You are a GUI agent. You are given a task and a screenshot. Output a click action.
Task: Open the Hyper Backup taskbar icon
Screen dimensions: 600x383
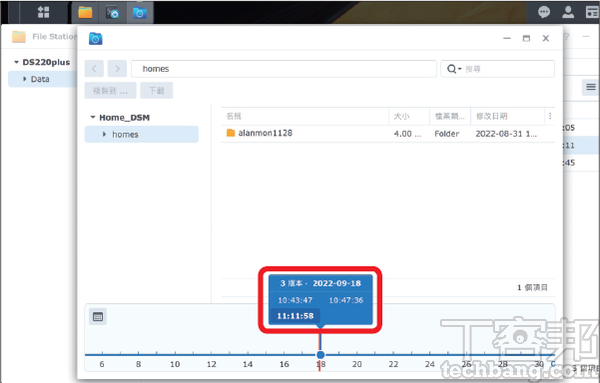point(112,13)
